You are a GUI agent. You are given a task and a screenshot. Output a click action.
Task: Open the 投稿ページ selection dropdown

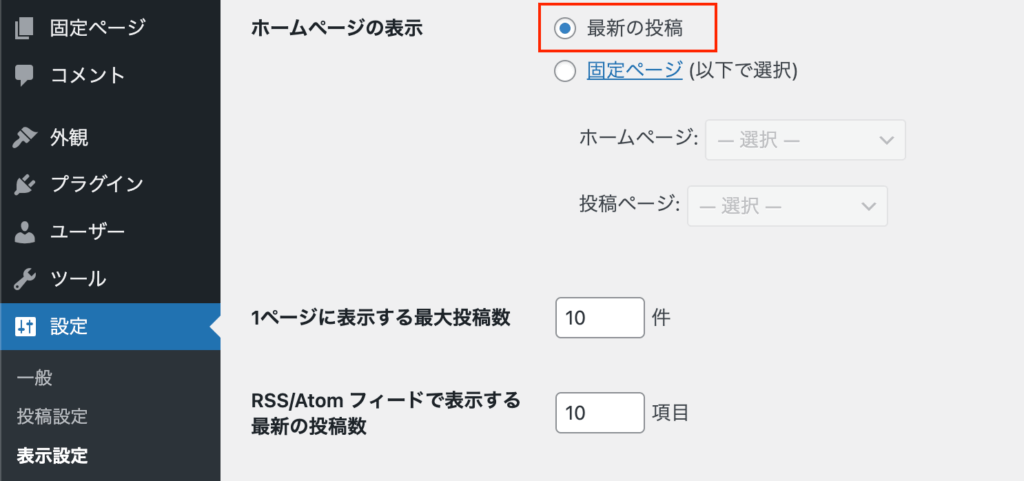click(787, 206)
